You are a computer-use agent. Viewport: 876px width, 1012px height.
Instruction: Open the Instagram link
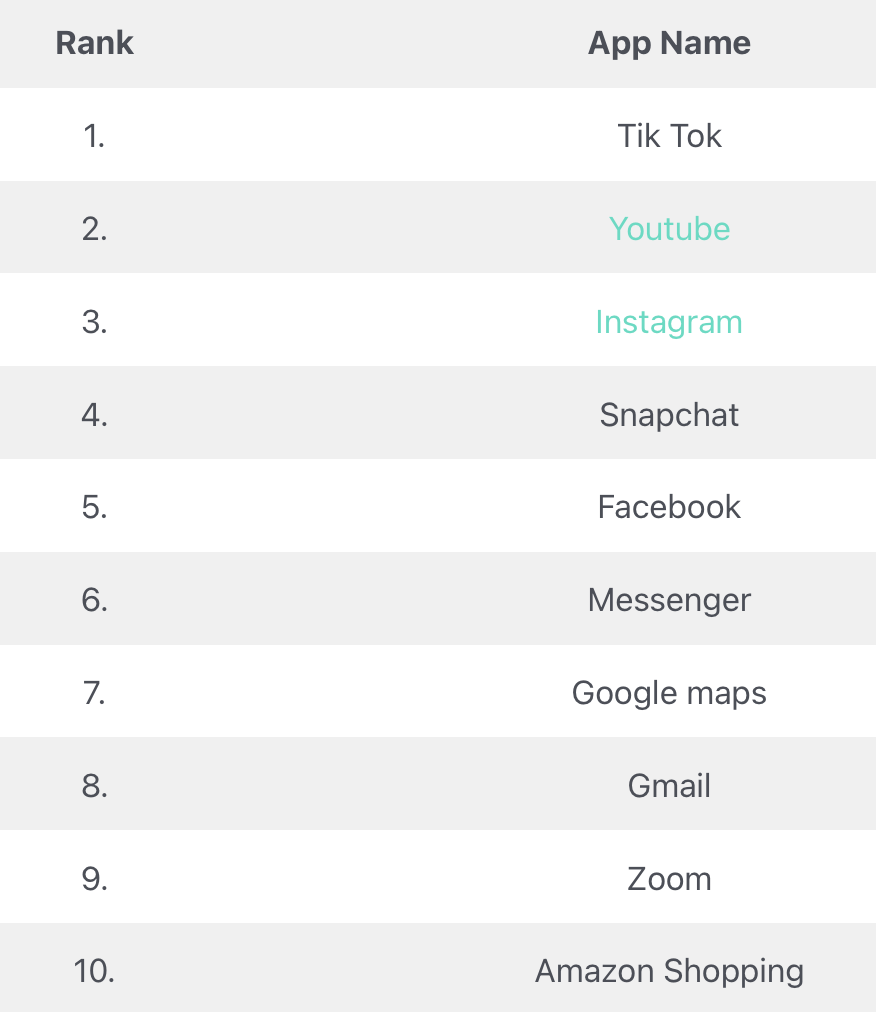click(669, 322)
